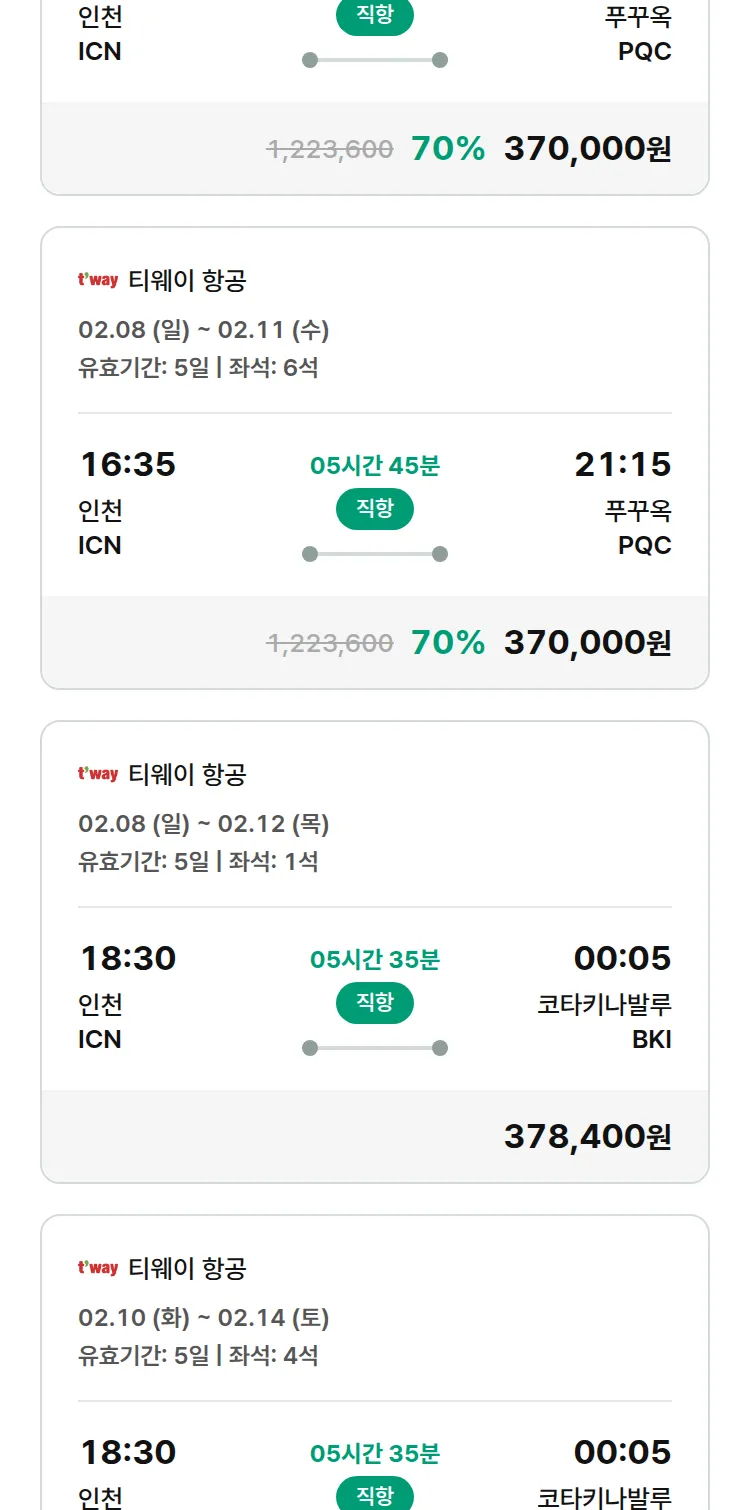Select 370,000원 fare on 02.08~02.11 flight
Screen dimensions: 750x1510
587,643
